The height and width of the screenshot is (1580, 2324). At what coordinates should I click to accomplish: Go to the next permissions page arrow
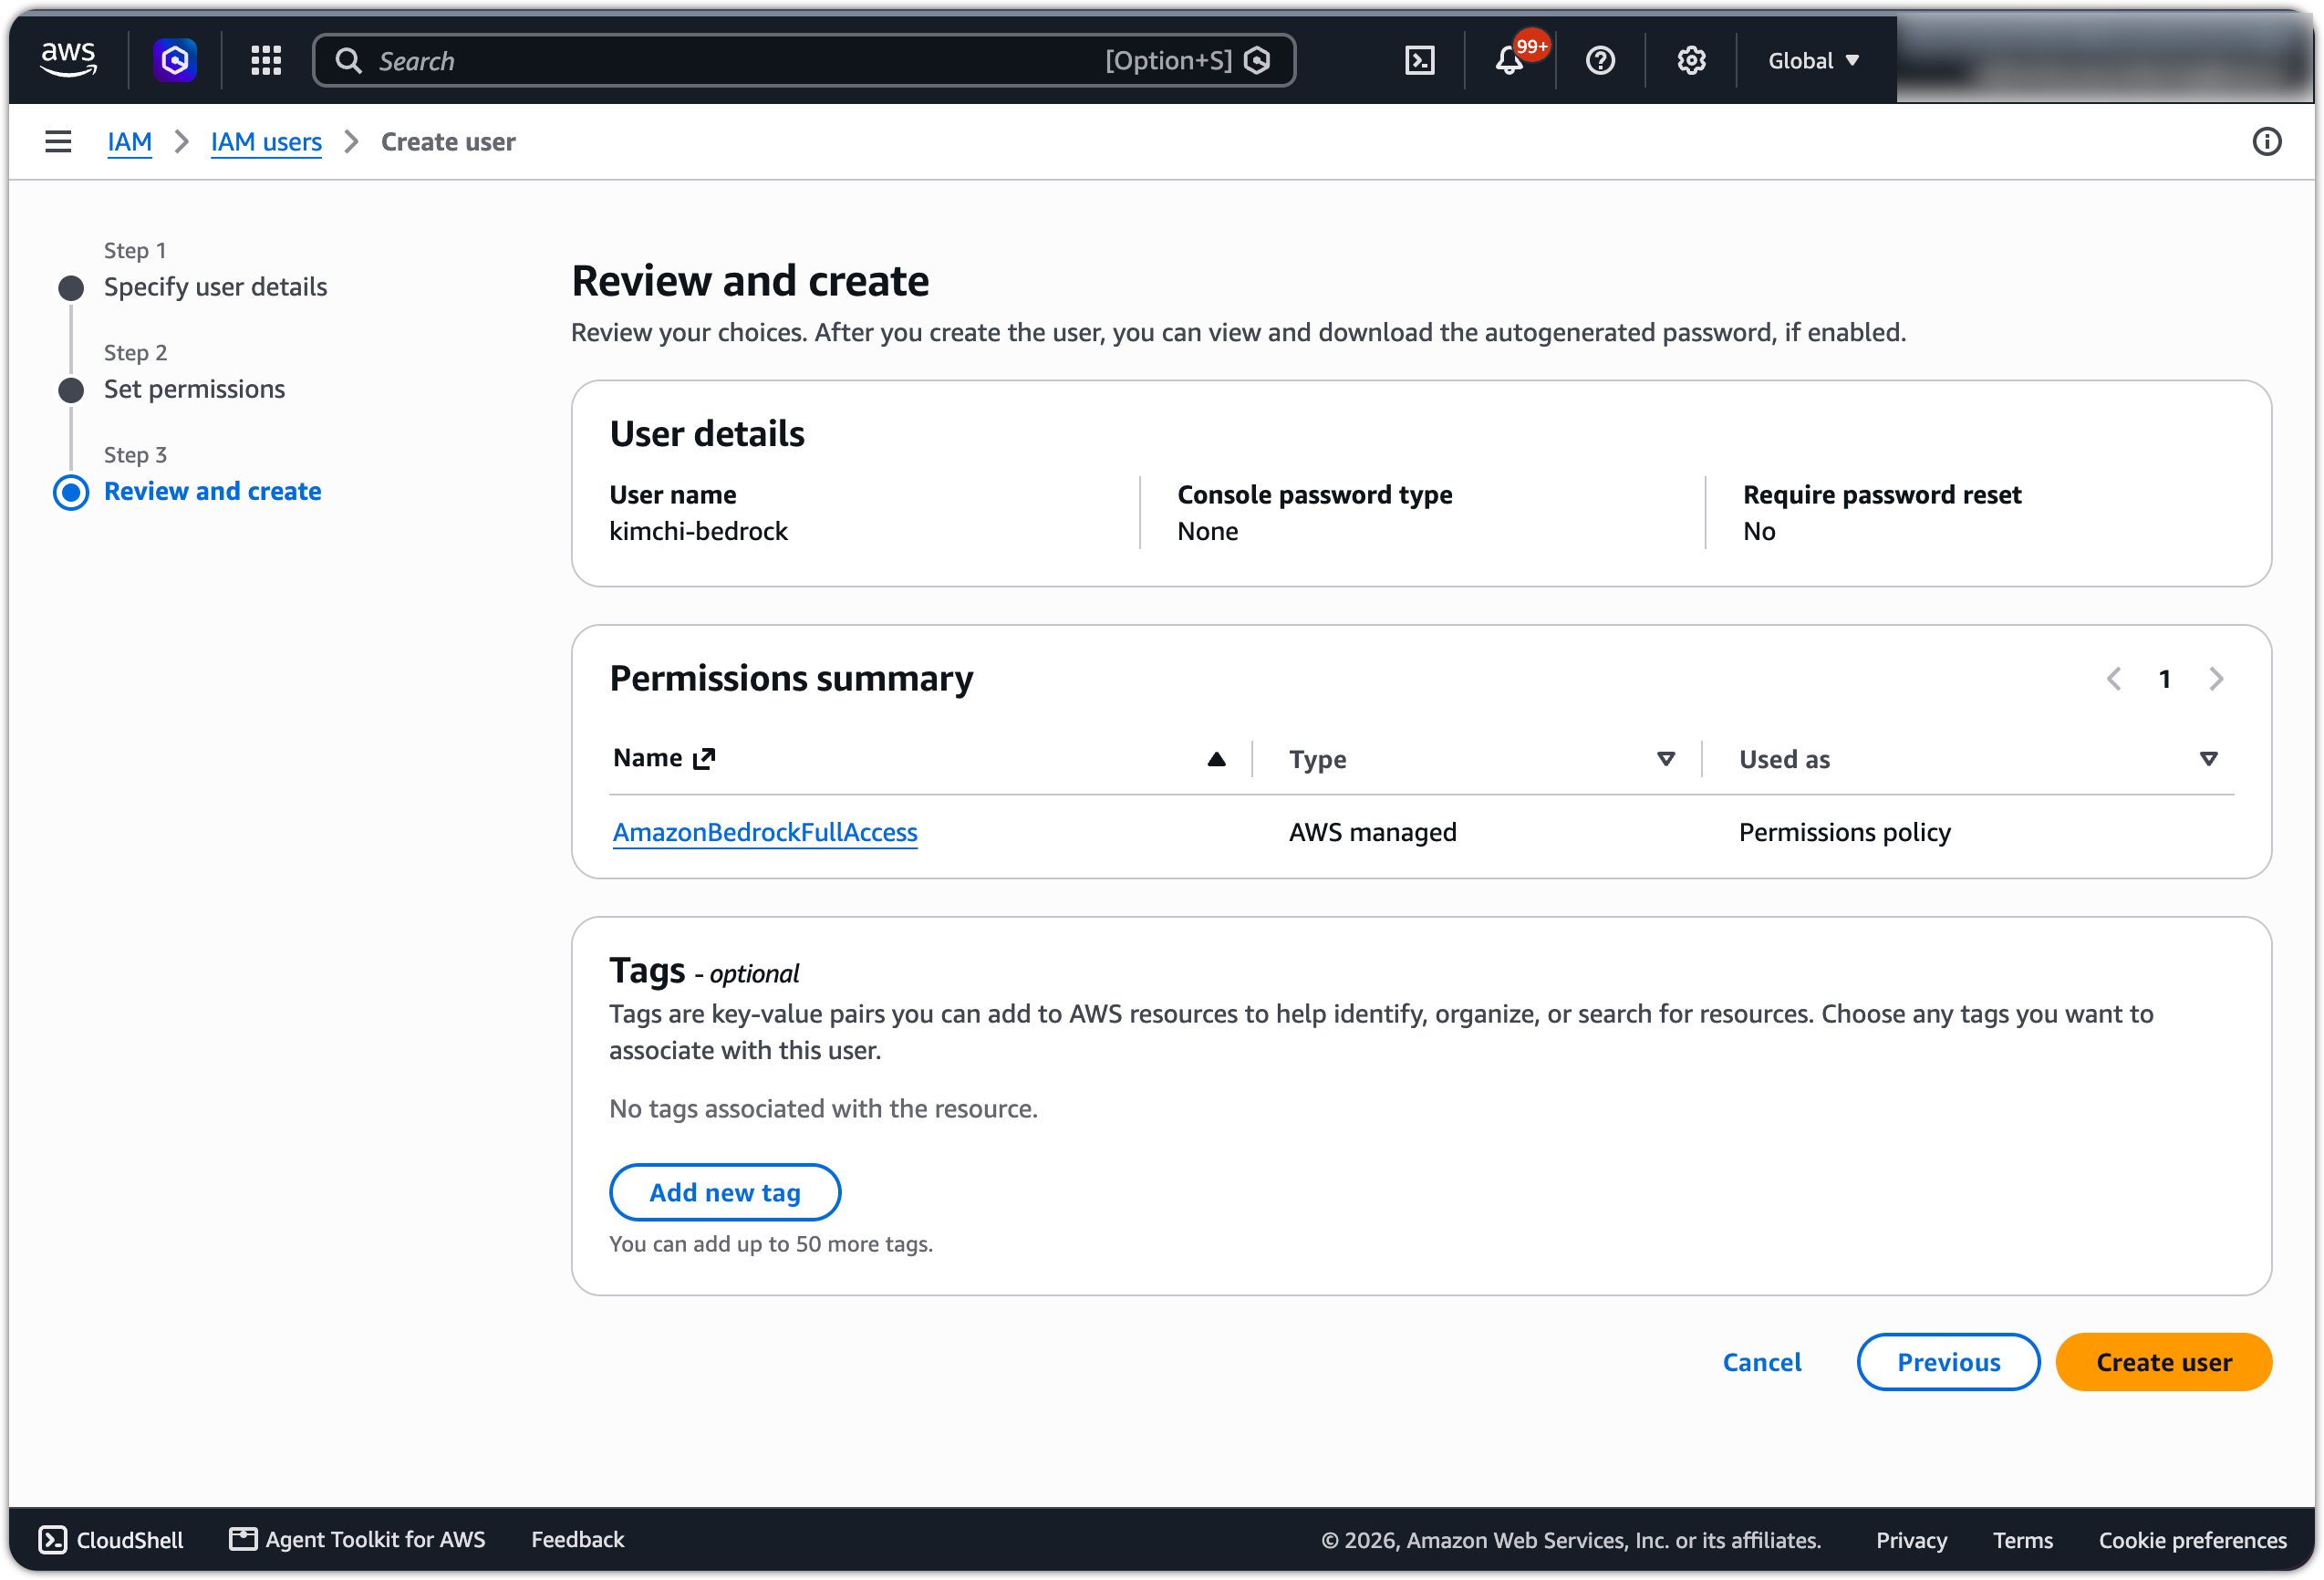(x=2215, y=679)
